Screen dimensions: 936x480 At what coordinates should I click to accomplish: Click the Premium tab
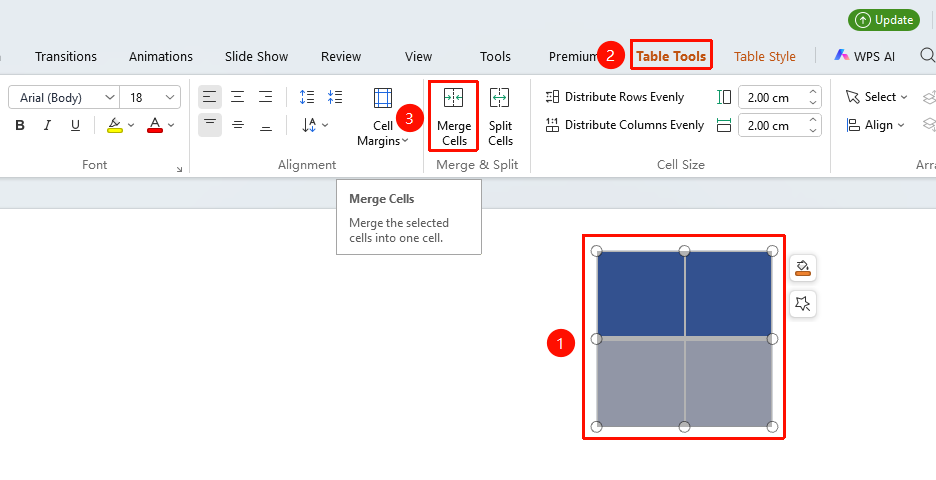(573, 56)
